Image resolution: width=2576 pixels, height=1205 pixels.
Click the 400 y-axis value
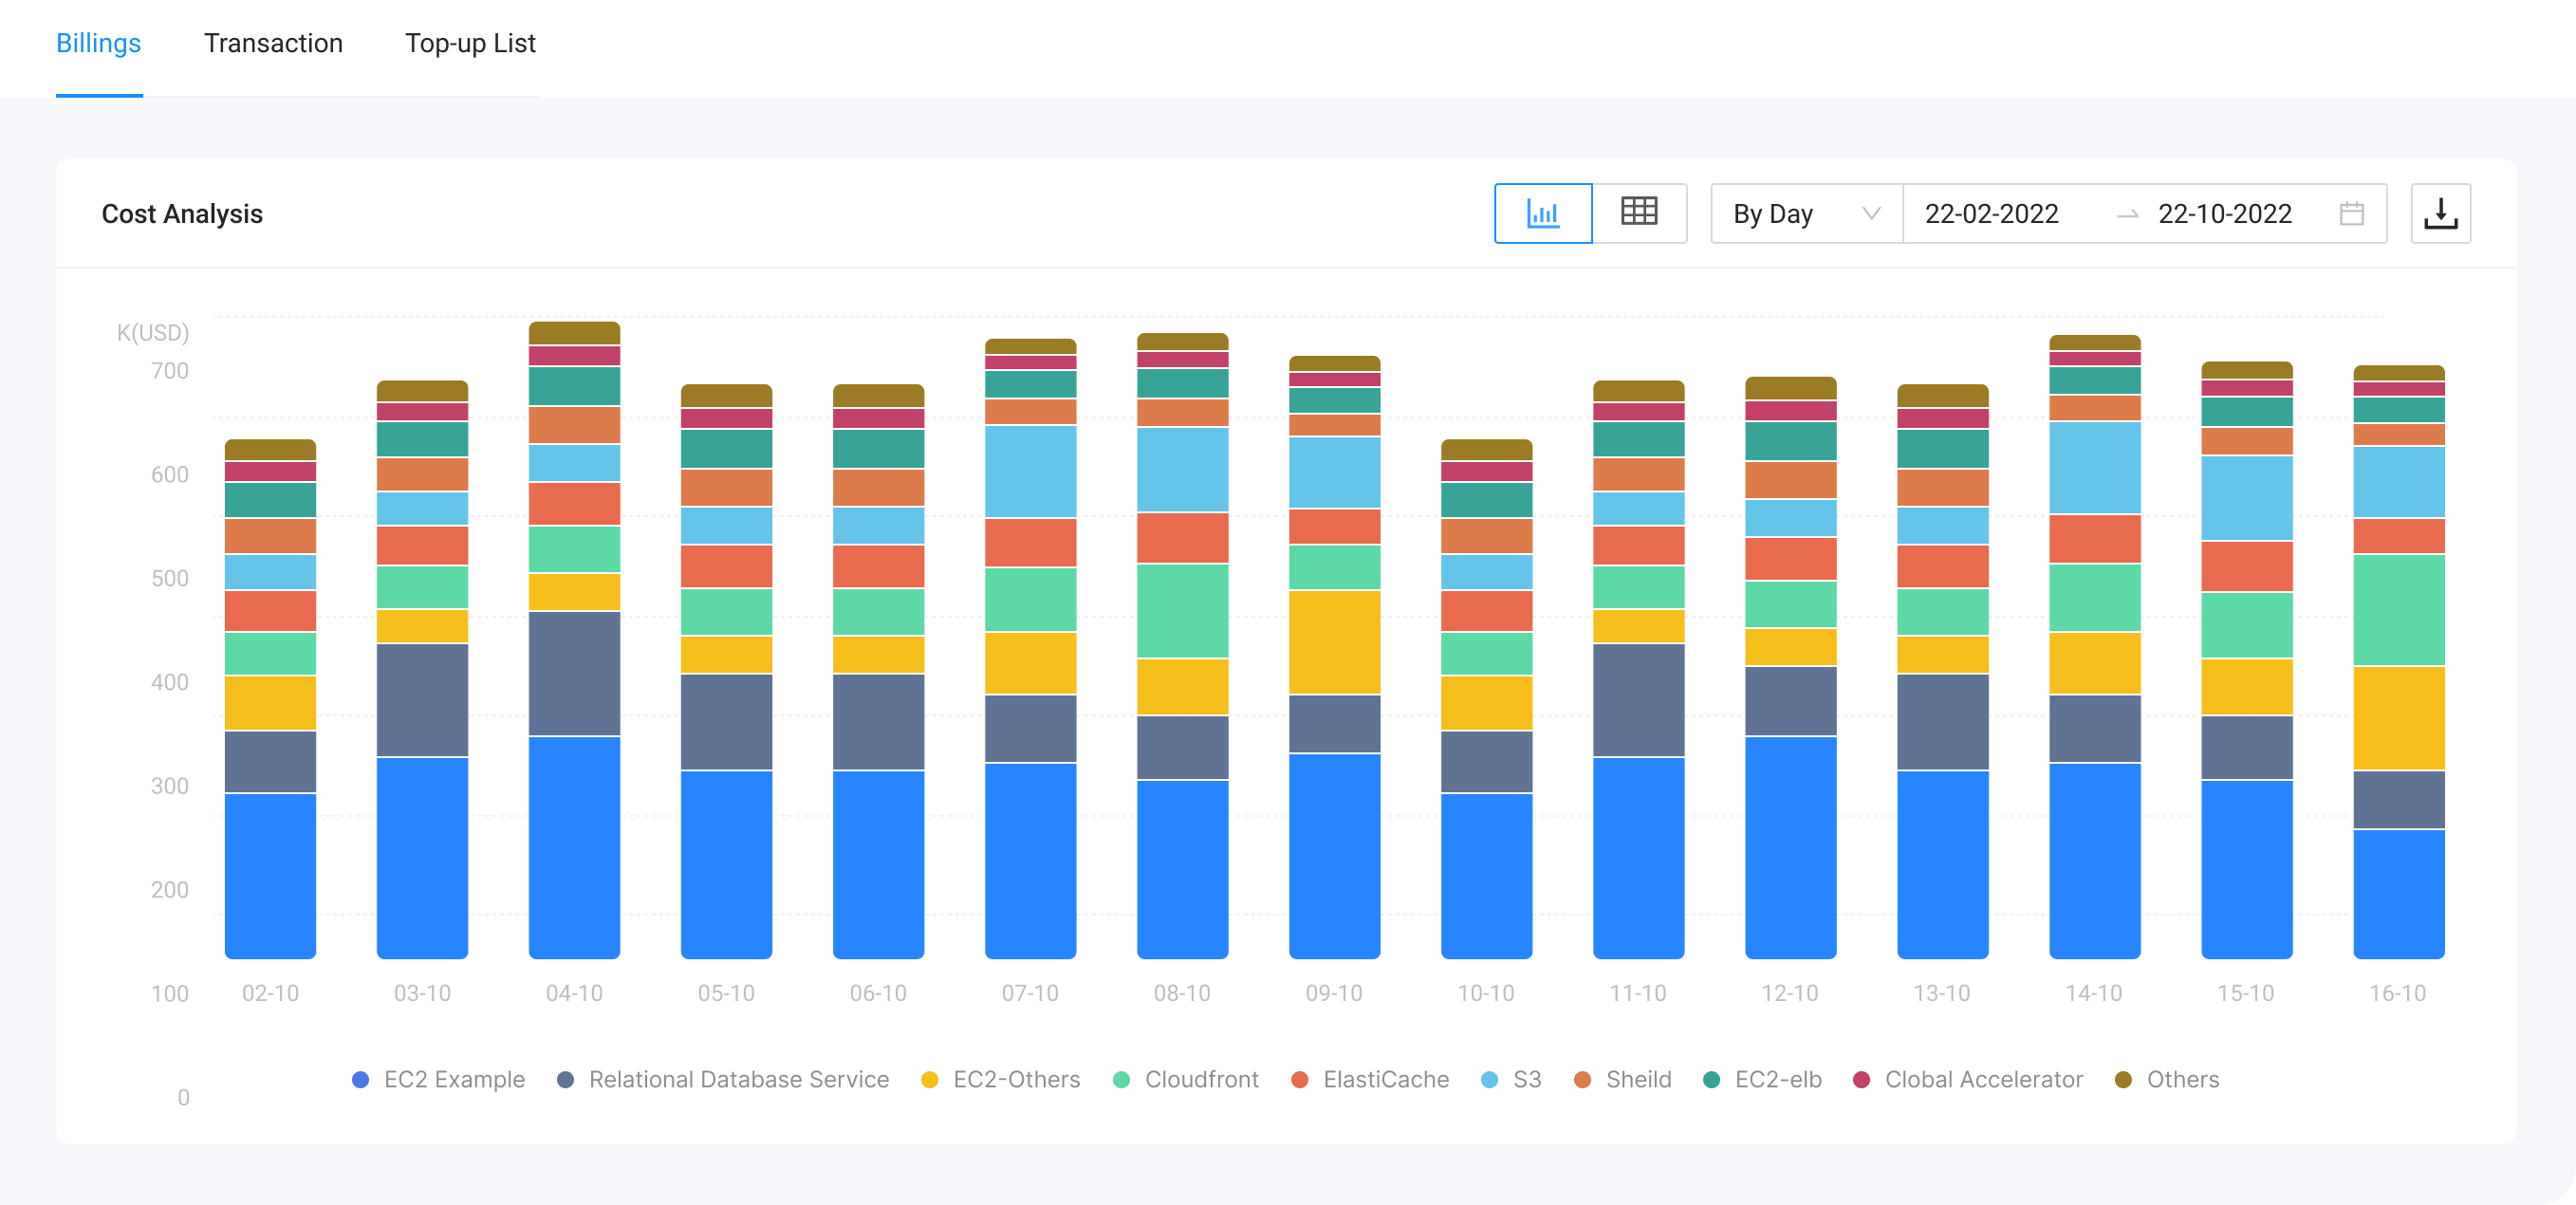pyautogui.click(x=170, y=682)
